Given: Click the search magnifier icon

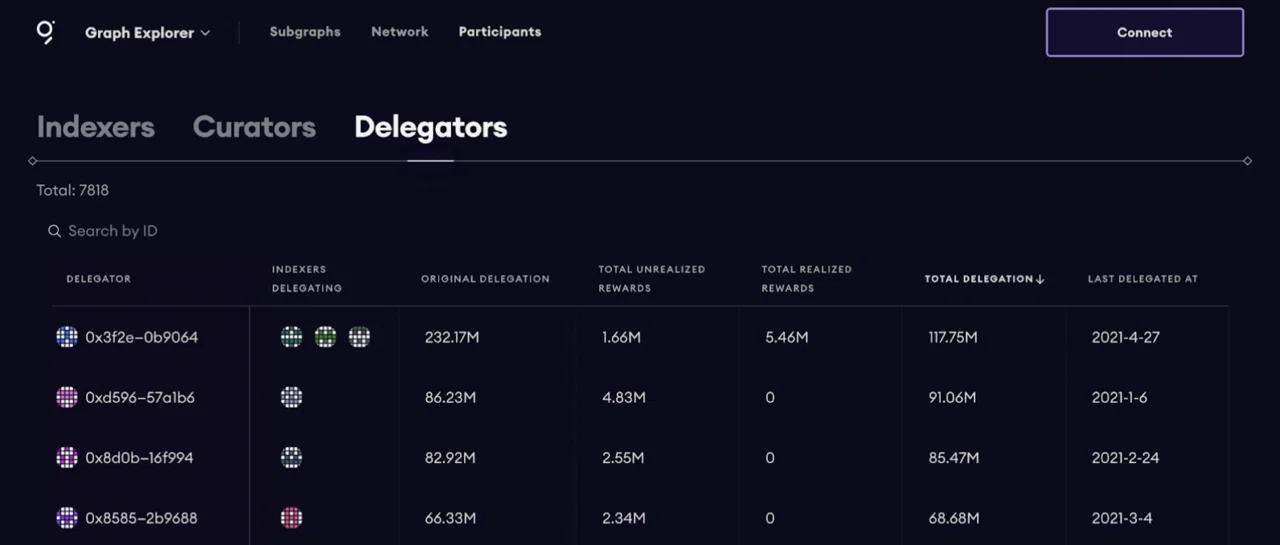Looking at the screenshot, I should pyautogui.click(x=54, y=231).
